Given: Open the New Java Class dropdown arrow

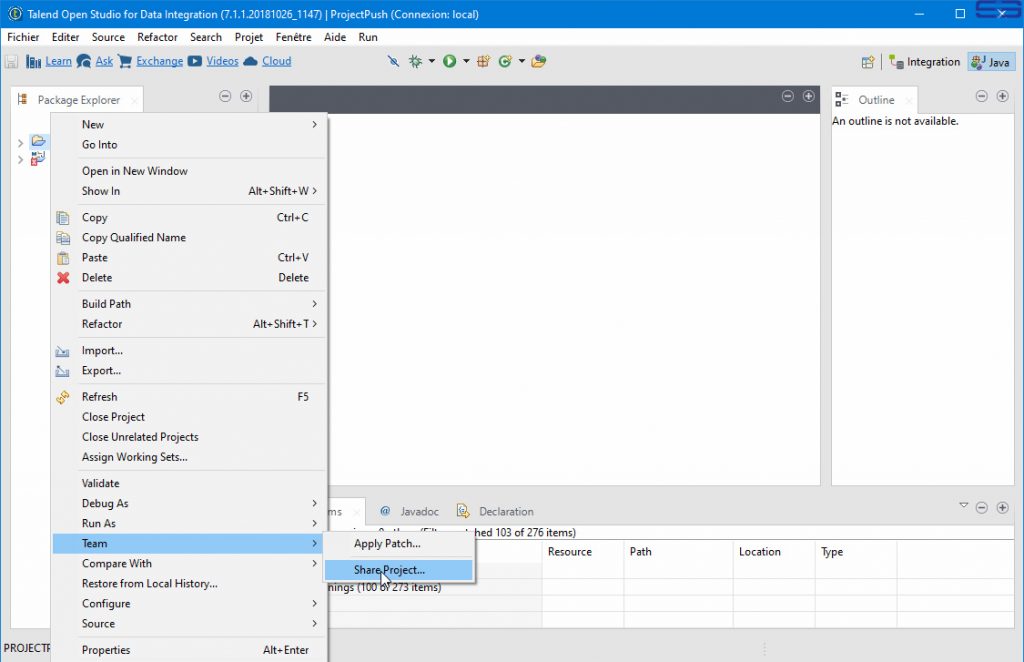Looking at the screenshot, I should click(521, 61).
